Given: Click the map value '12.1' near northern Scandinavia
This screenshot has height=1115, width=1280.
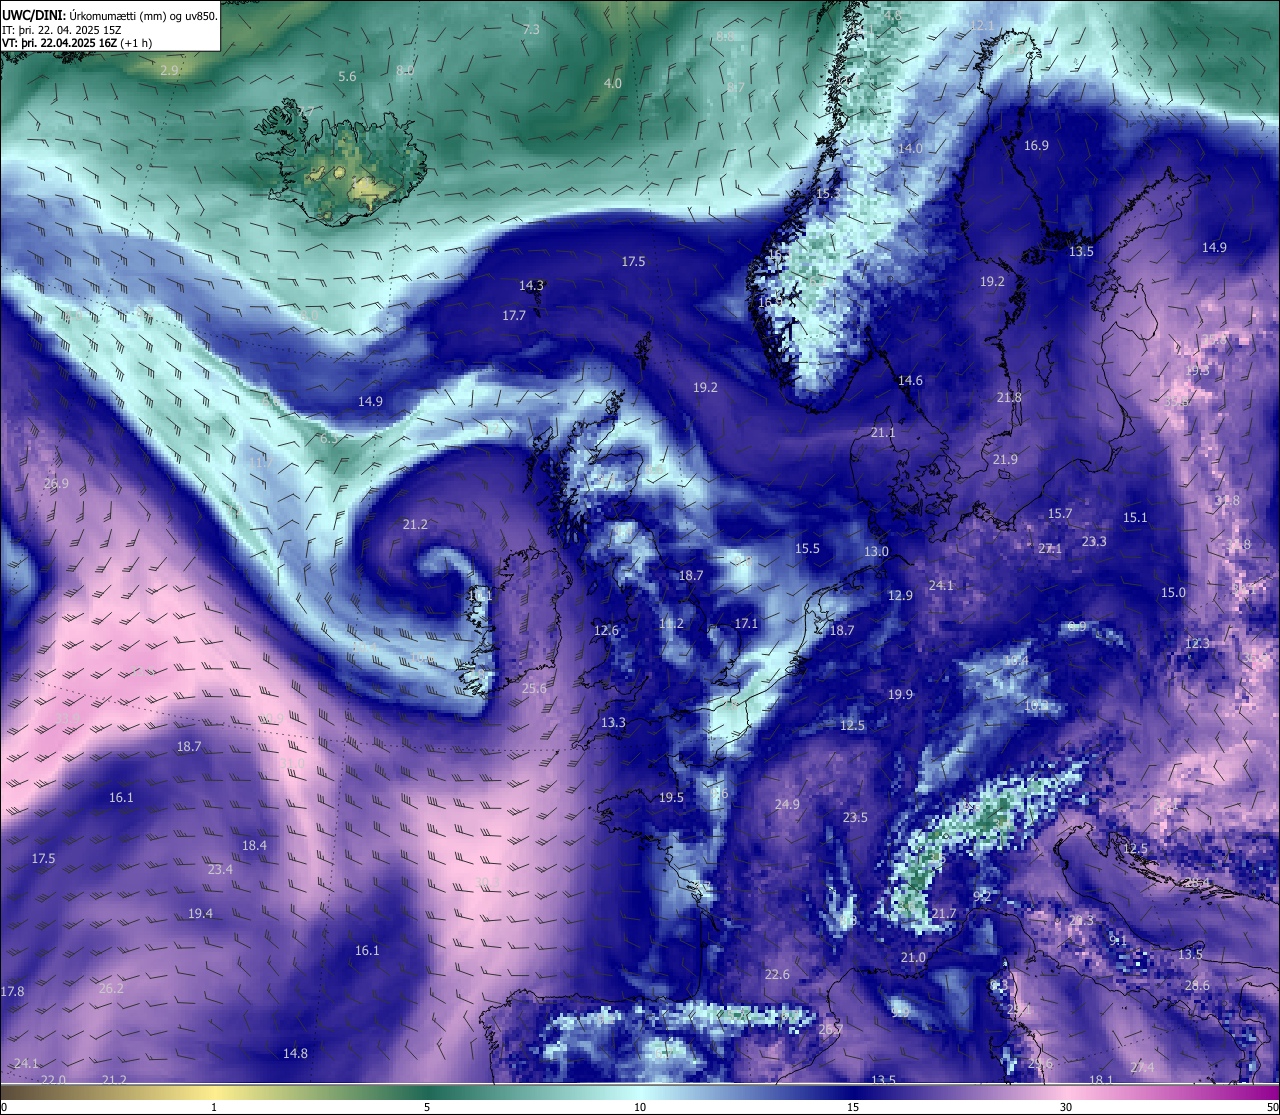Looking at the screenshot, I should [982, 25].
